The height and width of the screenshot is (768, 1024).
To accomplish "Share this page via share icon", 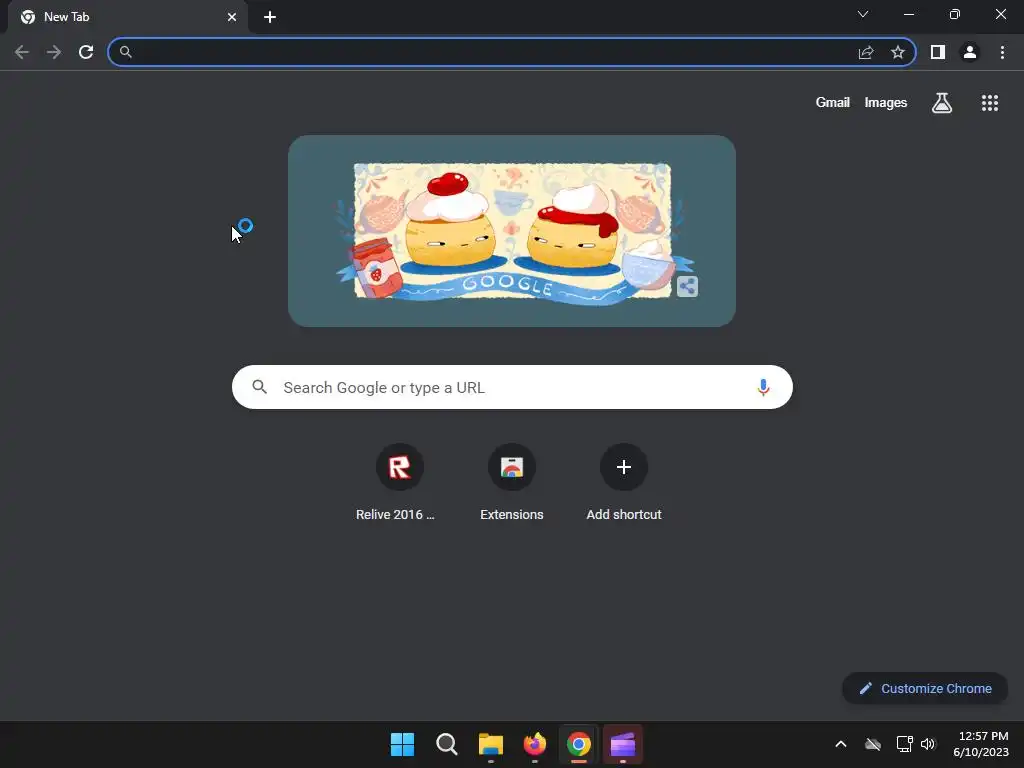I will click(866, 52).
